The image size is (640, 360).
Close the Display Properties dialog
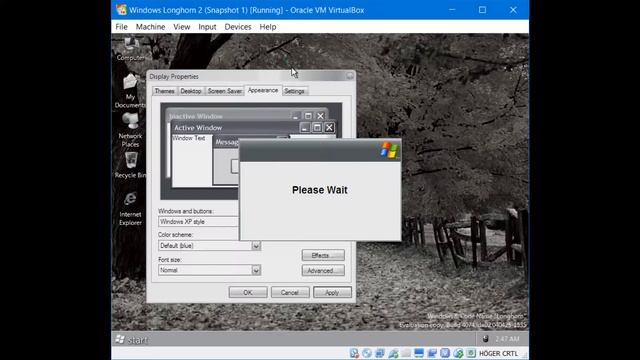tap(350, 76)
